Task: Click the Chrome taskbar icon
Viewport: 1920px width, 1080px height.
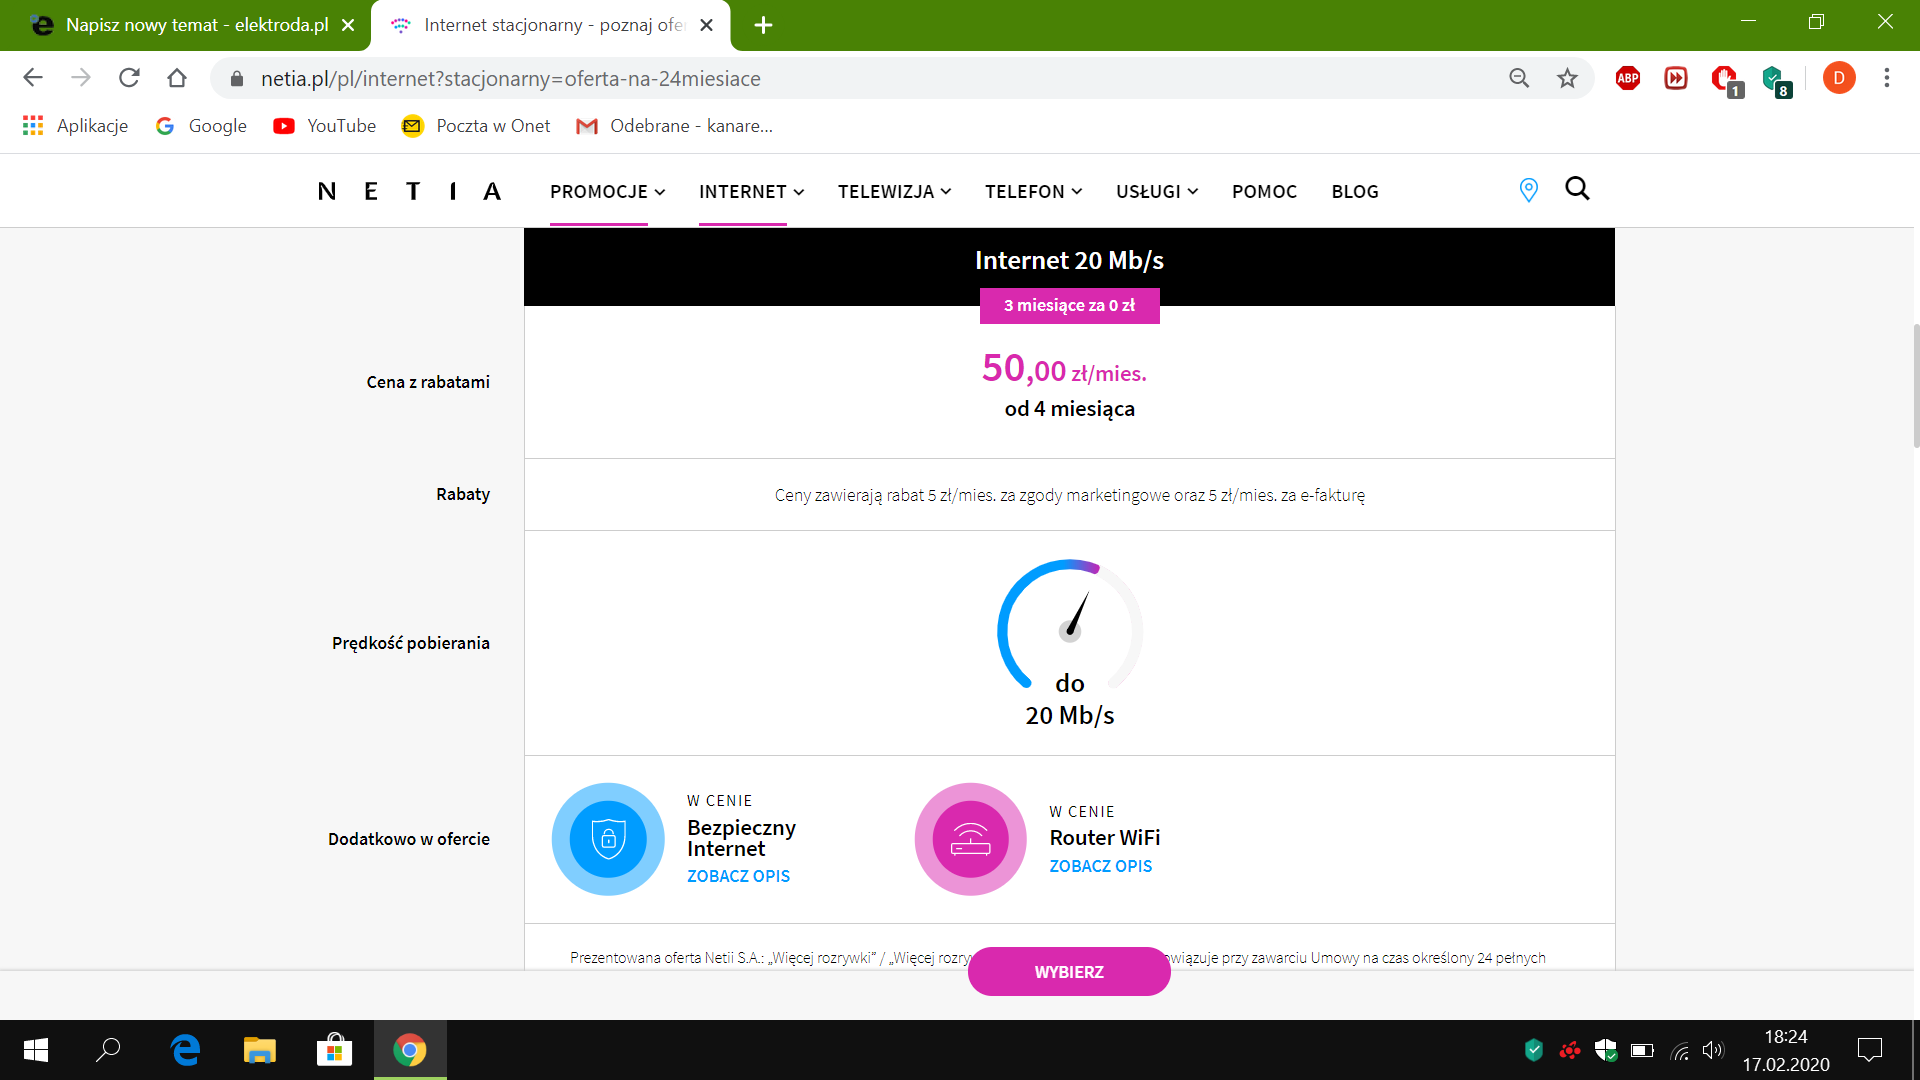Action: coord(410,1050)
